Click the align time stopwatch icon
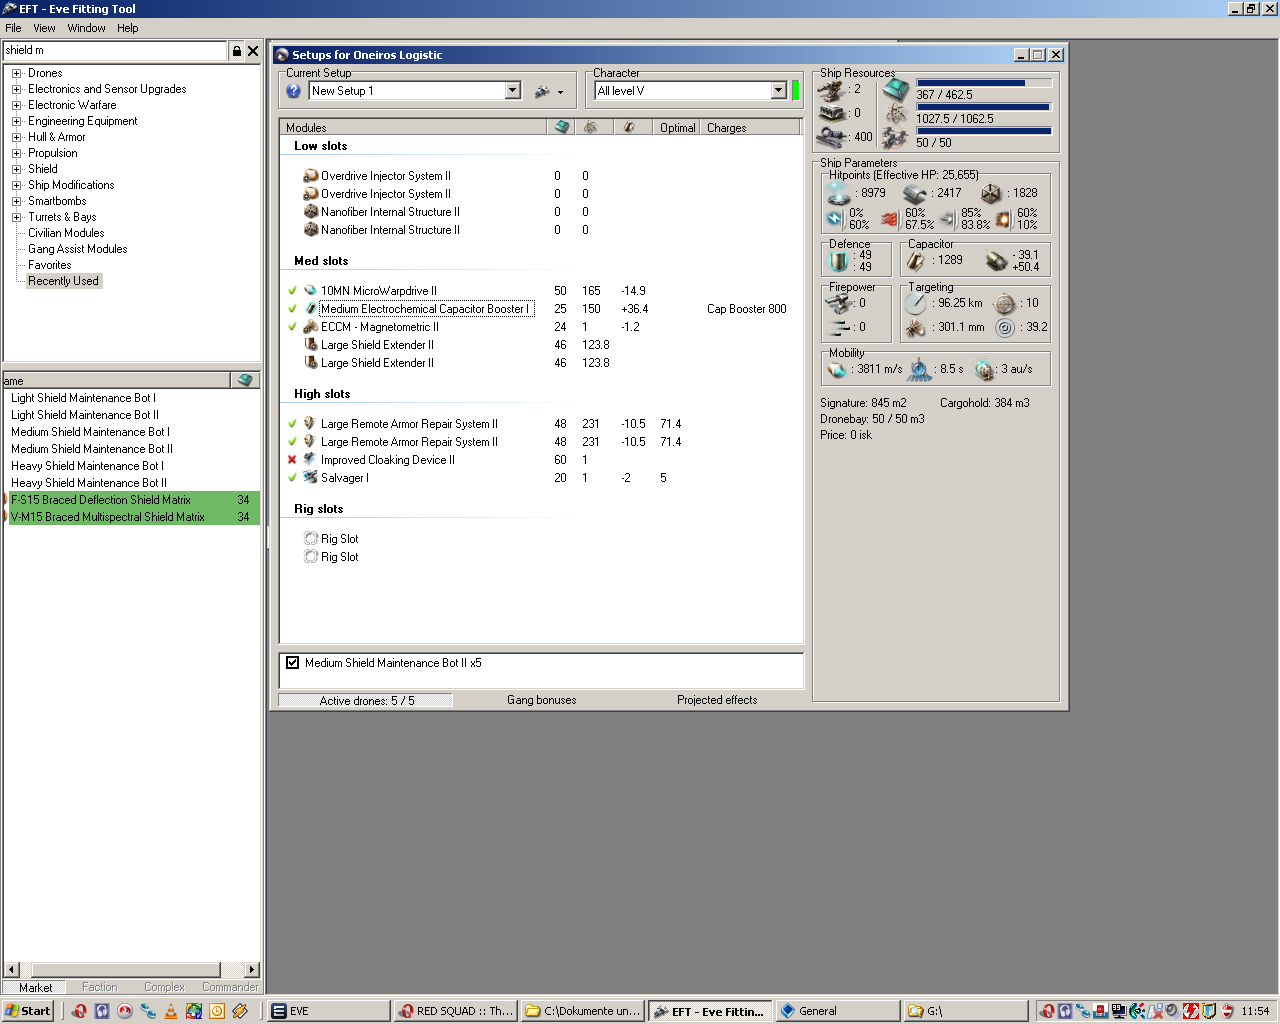 [x=920, y=370]
